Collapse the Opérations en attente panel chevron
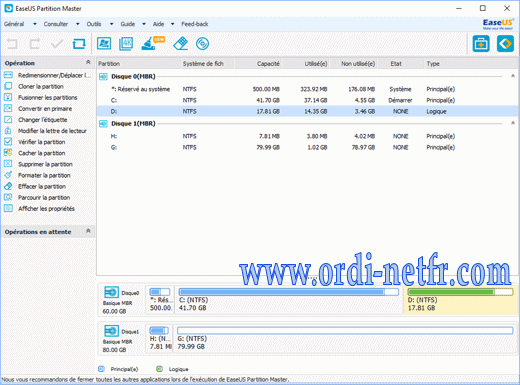 click(88, 231)
